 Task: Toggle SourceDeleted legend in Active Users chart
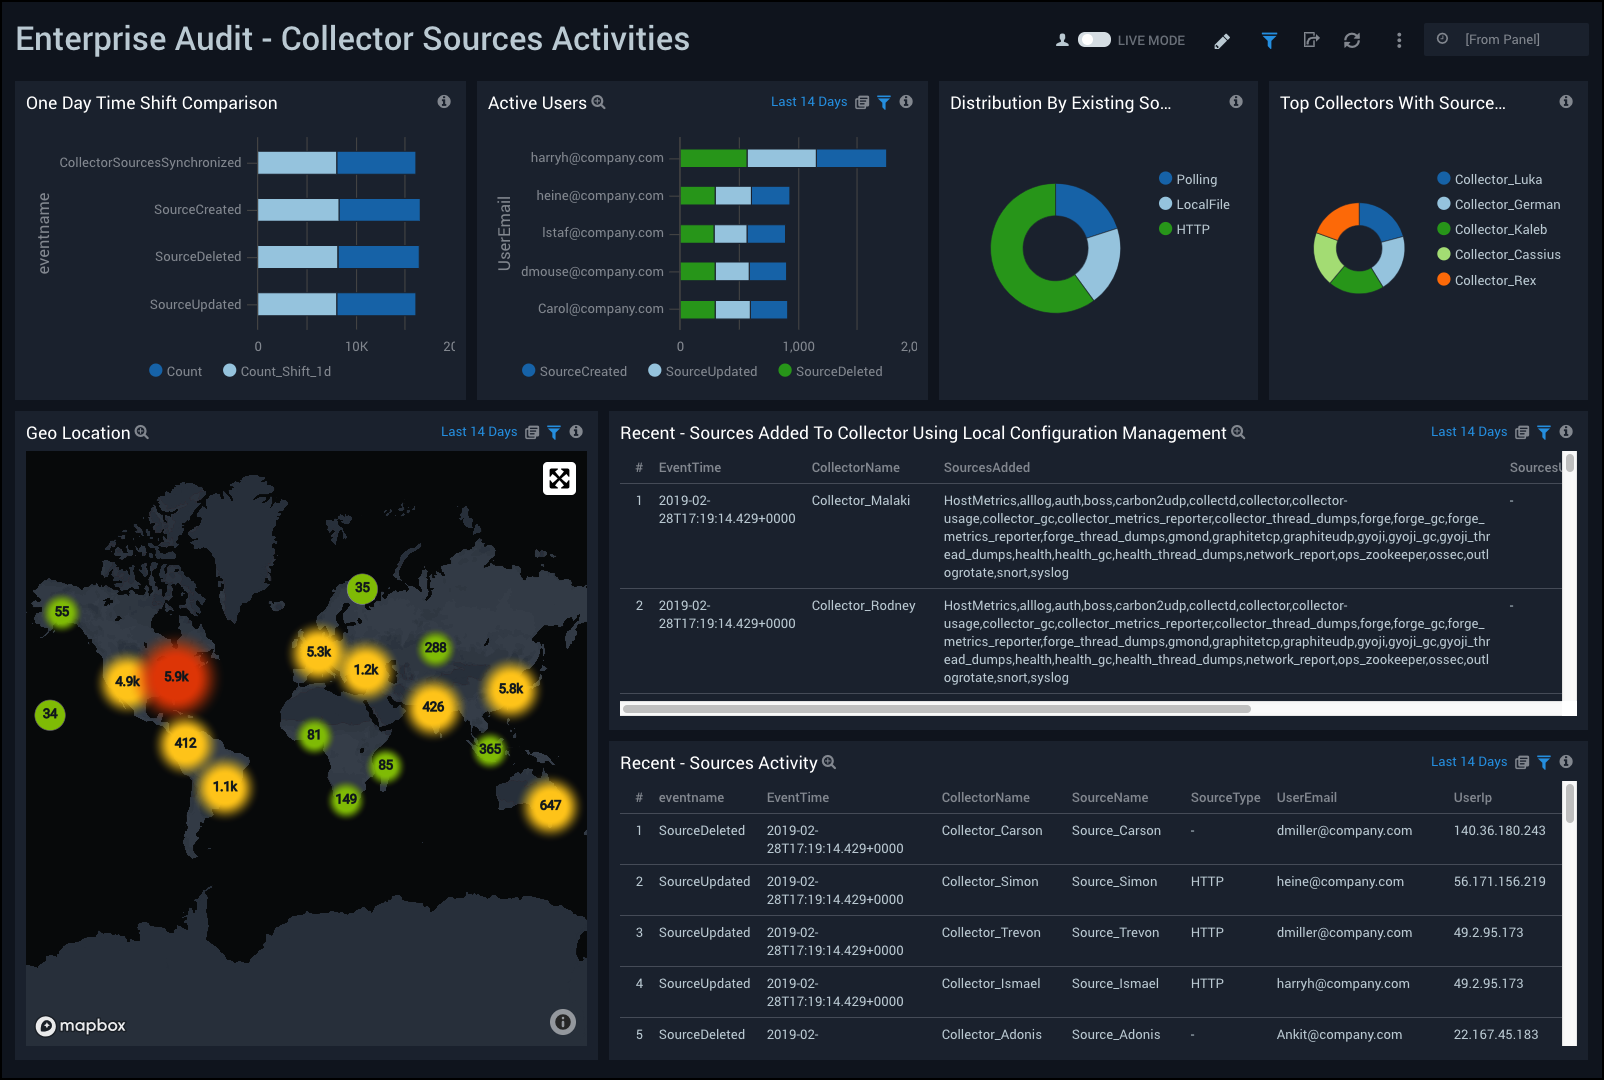pos(830,371)
